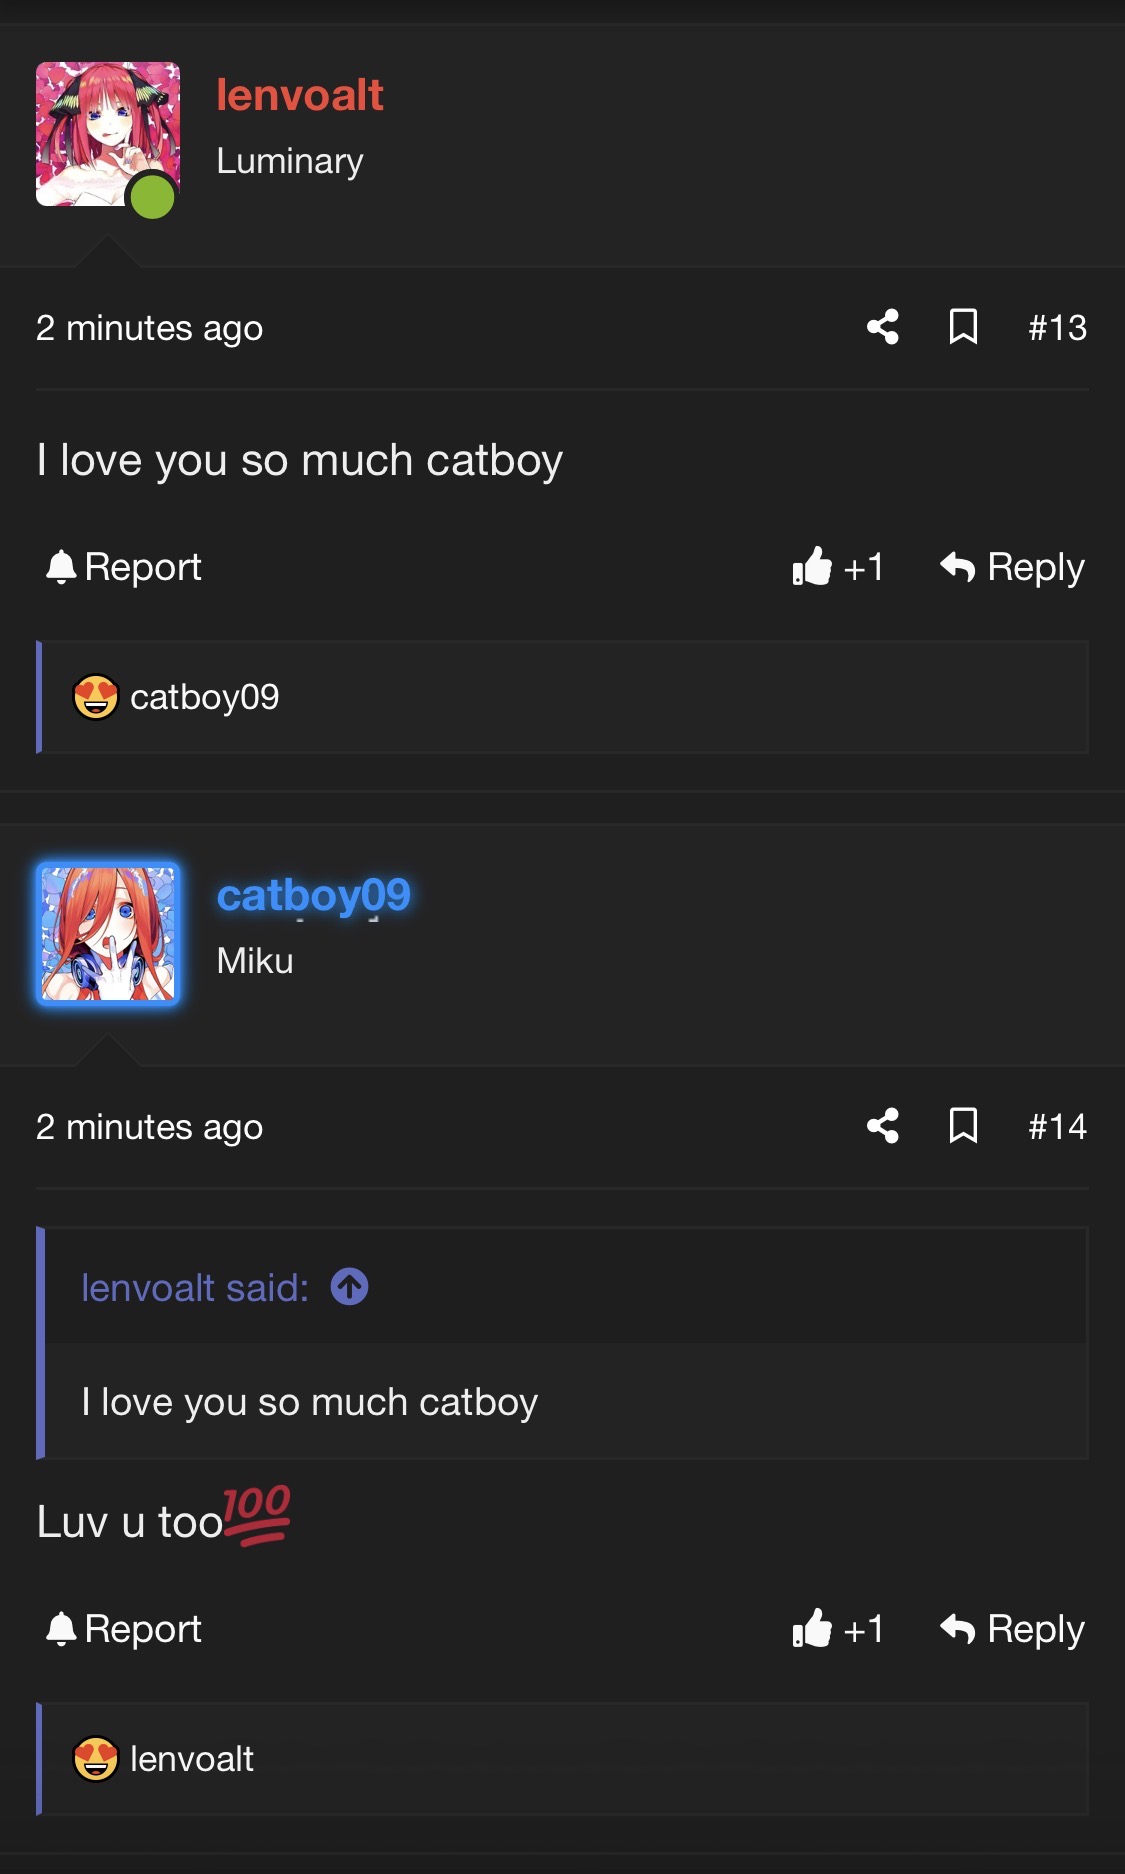Jump to quoted post via up-arrow icon
Viewport: 1125px width, 1874px height.
click(350, 1287)
